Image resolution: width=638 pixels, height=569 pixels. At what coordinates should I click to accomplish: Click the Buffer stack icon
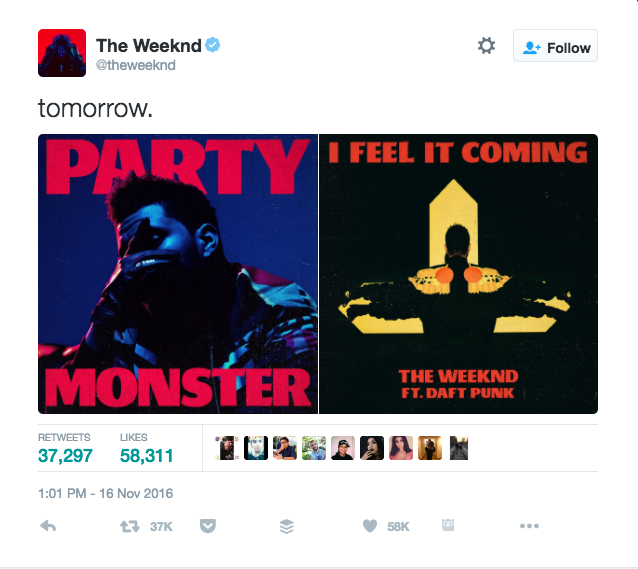tap(287, 526)
